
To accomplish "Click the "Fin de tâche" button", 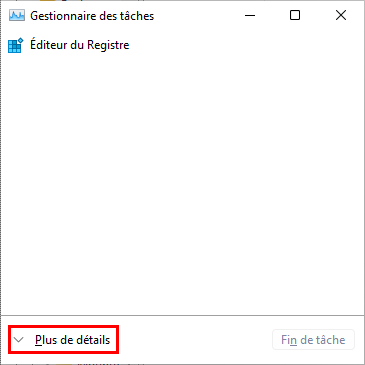I will click(x=313, y=340).
